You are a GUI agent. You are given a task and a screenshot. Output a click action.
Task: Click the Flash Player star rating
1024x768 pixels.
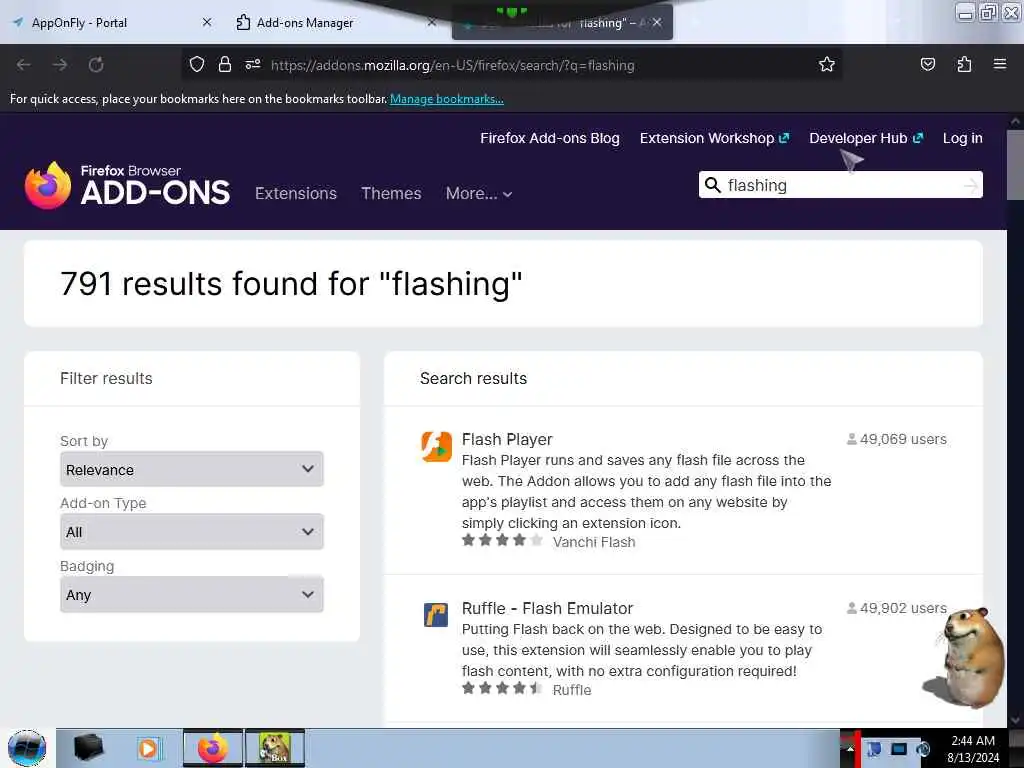click(x=502, y=540)
